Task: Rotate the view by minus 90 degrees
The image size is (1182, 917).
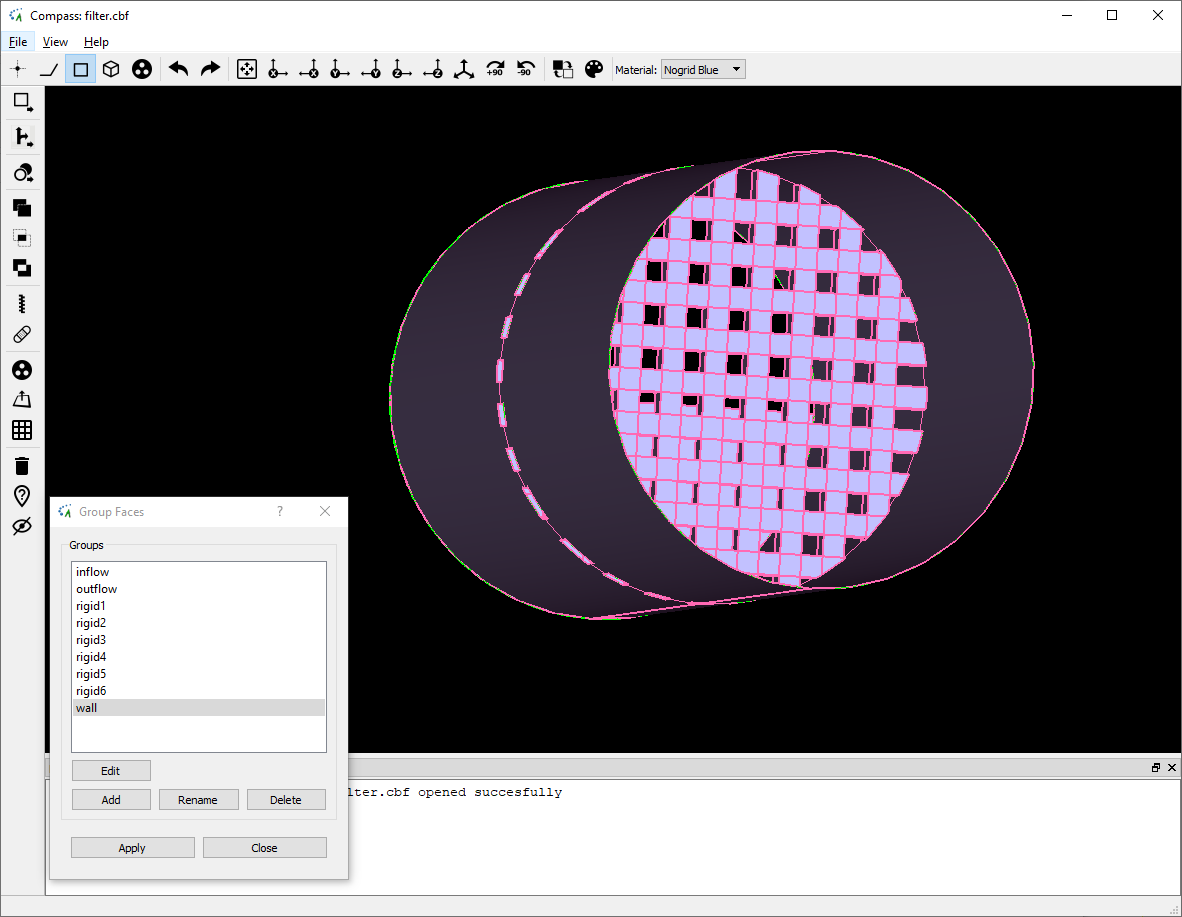Action: (525, 69)
